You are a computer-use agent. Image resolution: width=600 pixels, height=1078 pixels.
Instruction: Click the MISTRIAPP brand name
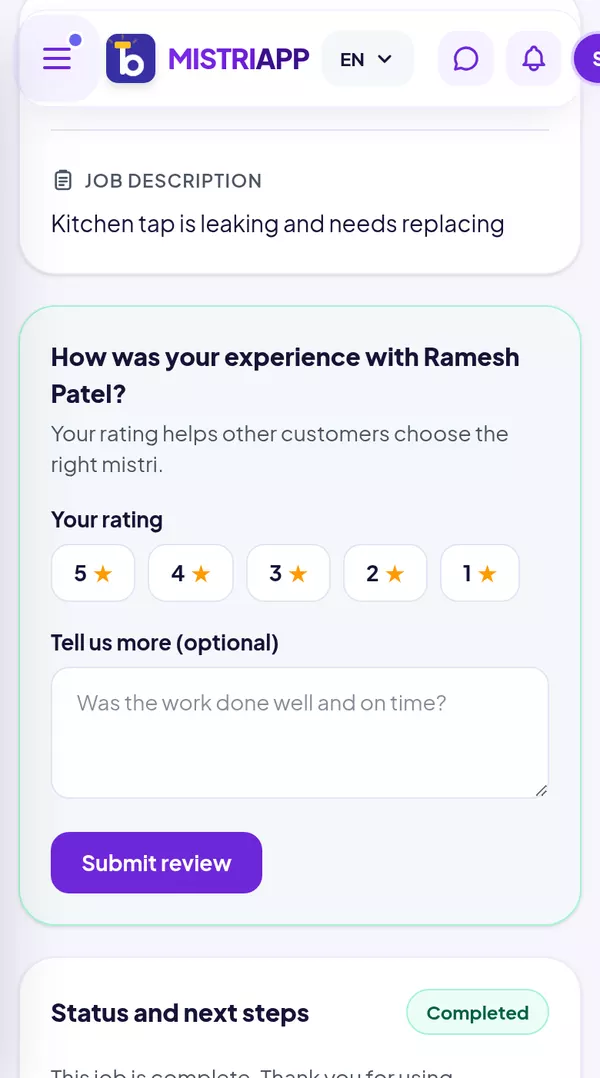tap(238, 59)
